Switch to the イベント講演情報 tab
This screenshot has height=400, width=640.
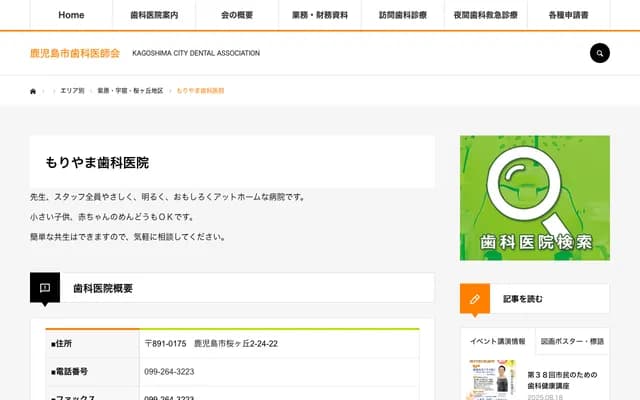point(498,341)
